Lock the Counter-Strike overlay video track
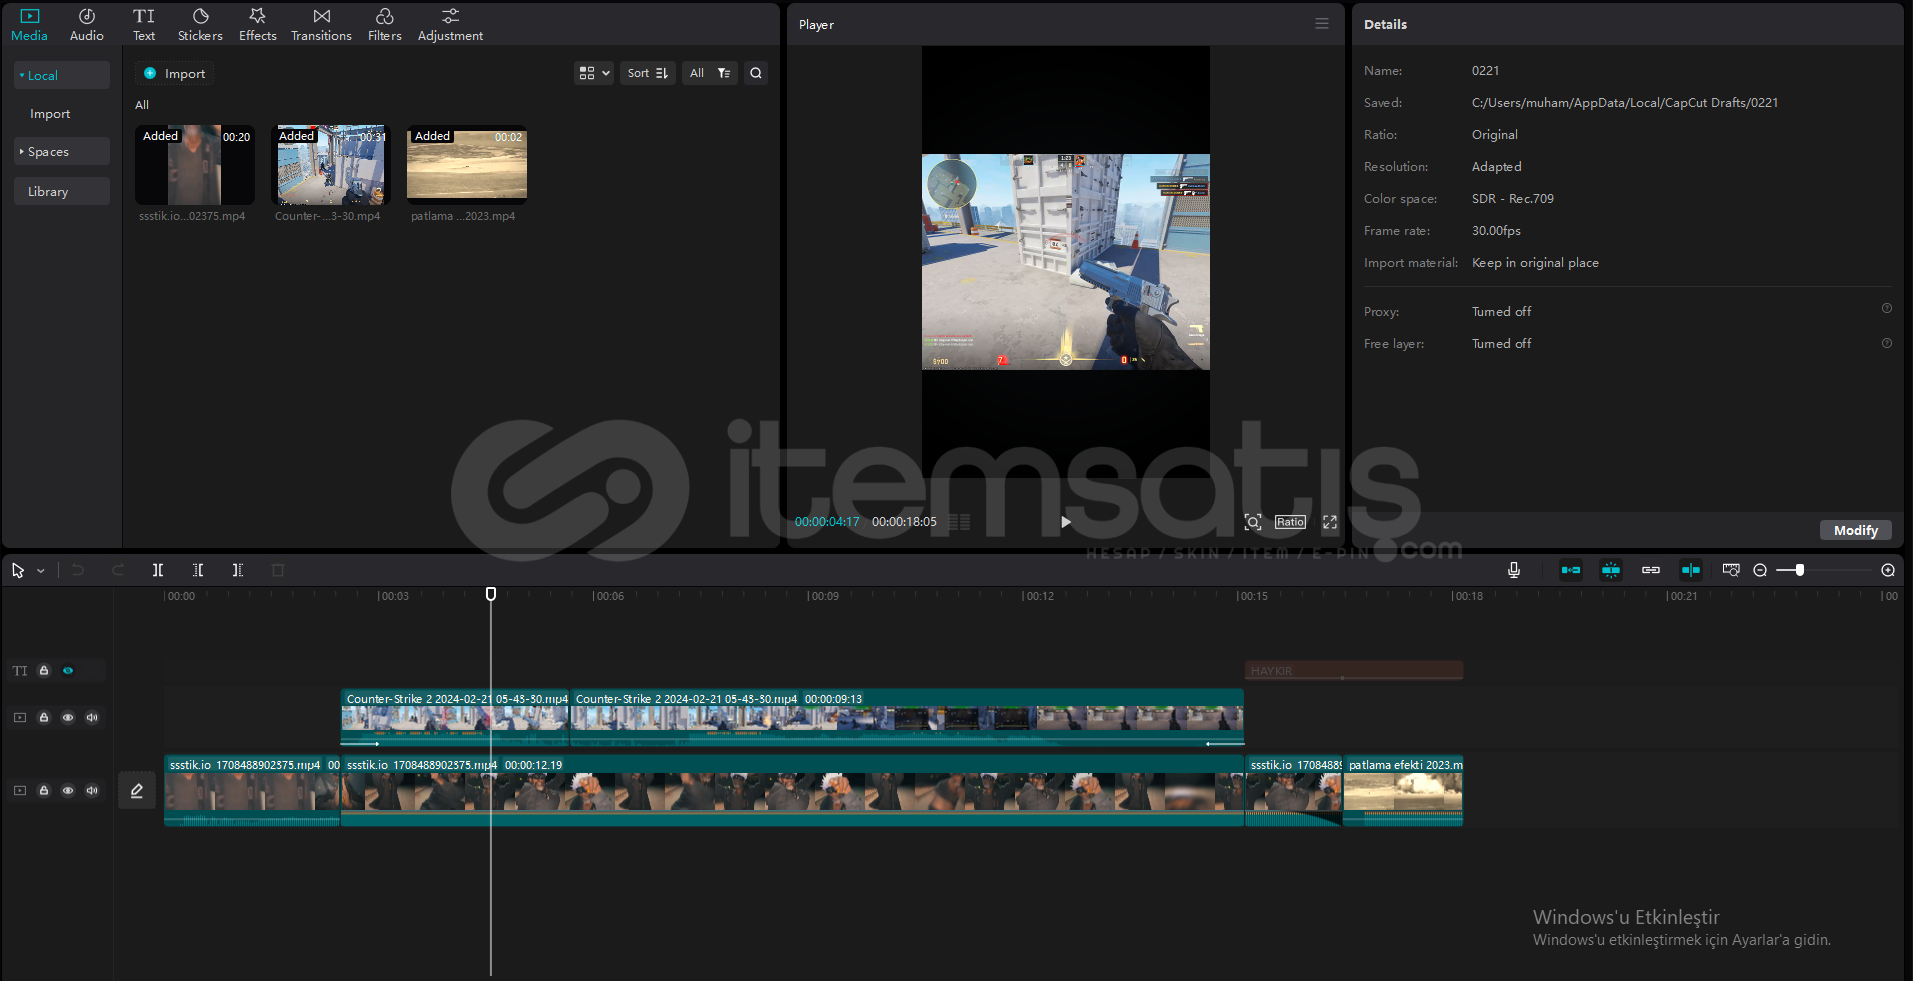1913x981 pixels. 44,717
